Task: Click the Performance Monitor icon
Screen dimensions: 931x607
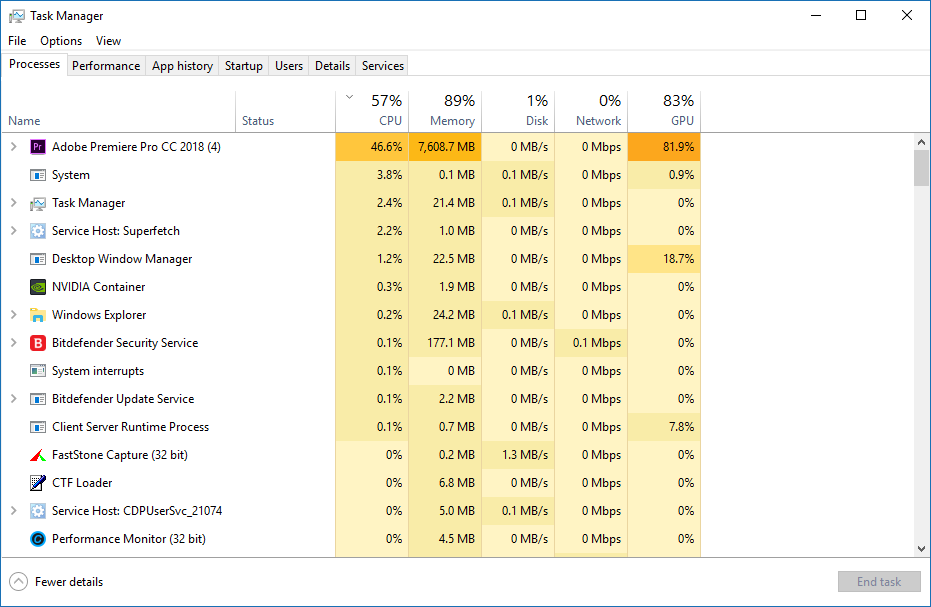Action: click(x=37, y=539)
